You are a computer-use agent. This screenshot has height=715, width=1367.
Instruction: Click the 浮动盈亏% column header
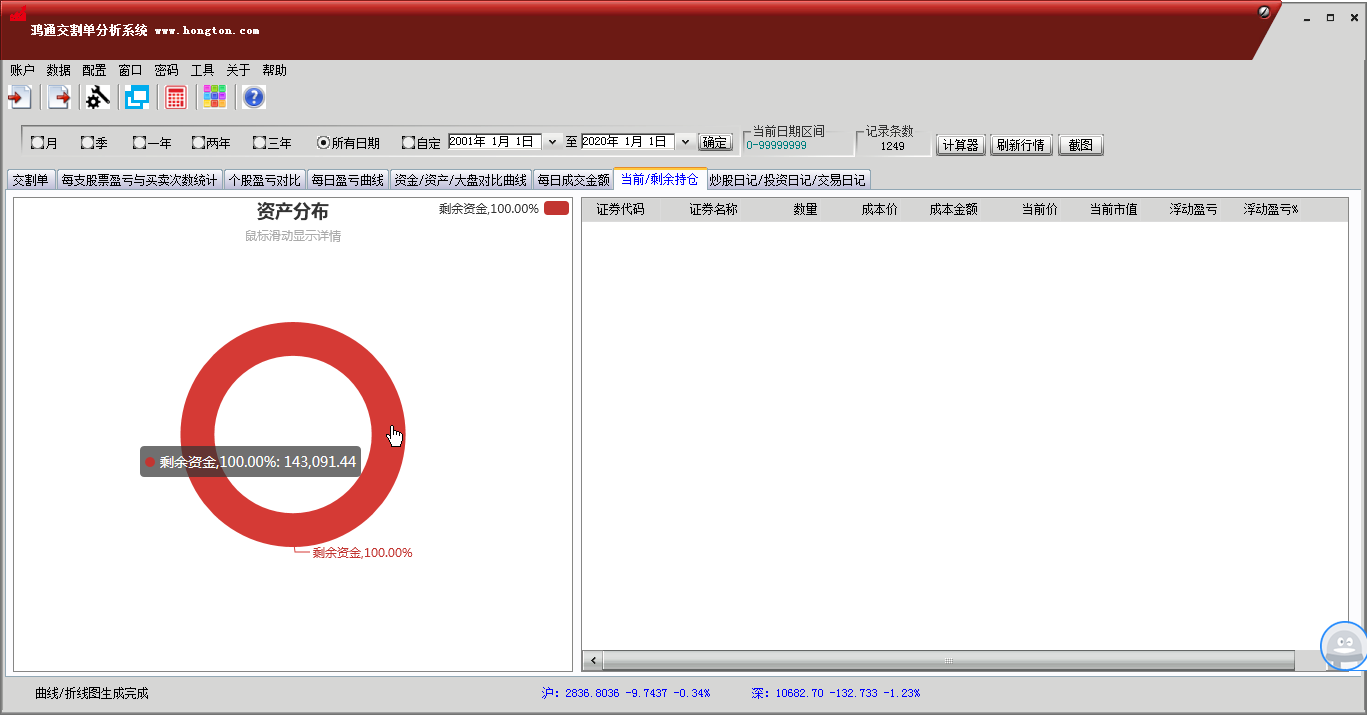[x=1270, y=210]
